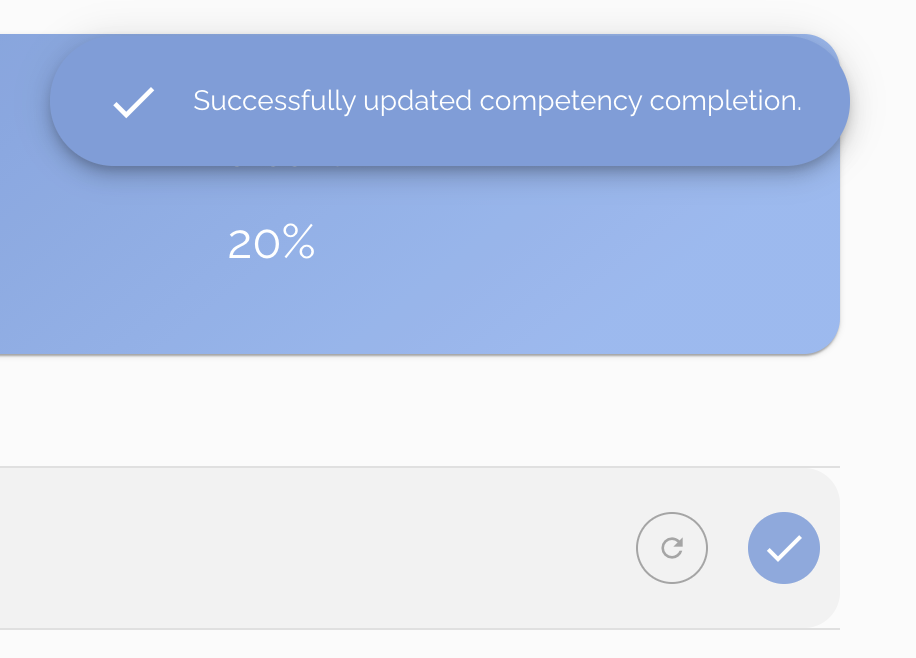The height and width of the screenshot is (658, 916).
Task: Click the gray competency row container
Action: click(x=300, y=548)
